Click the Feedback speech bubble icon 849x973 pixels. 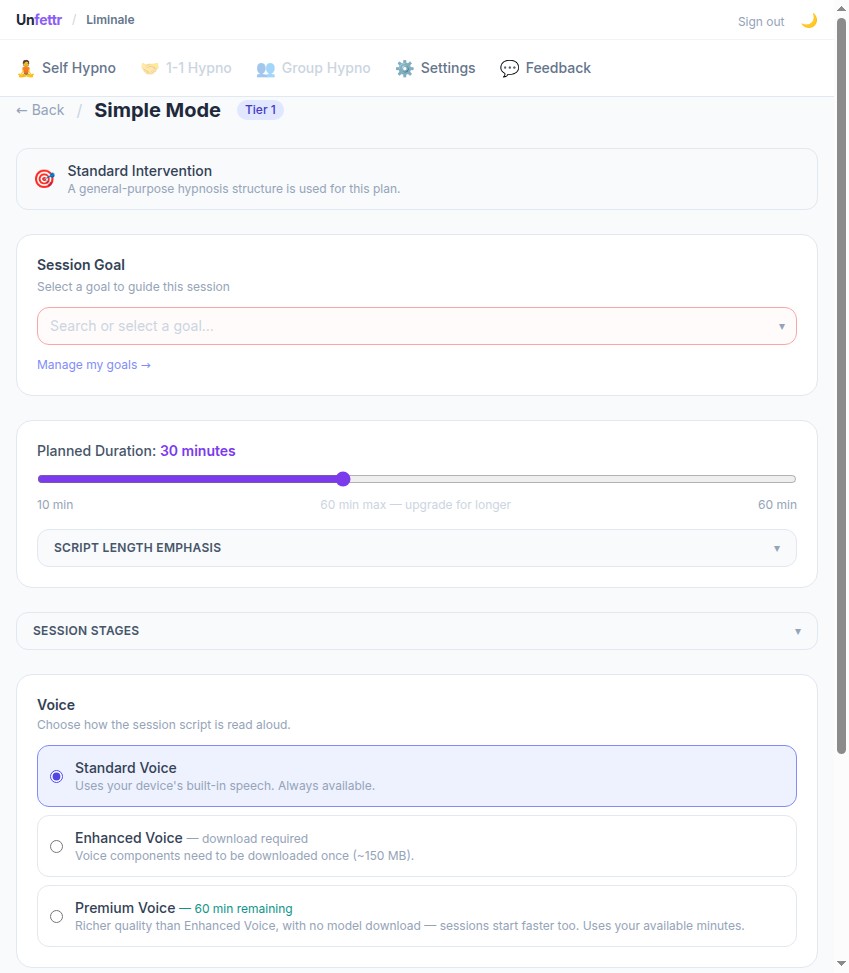point(510,68)
